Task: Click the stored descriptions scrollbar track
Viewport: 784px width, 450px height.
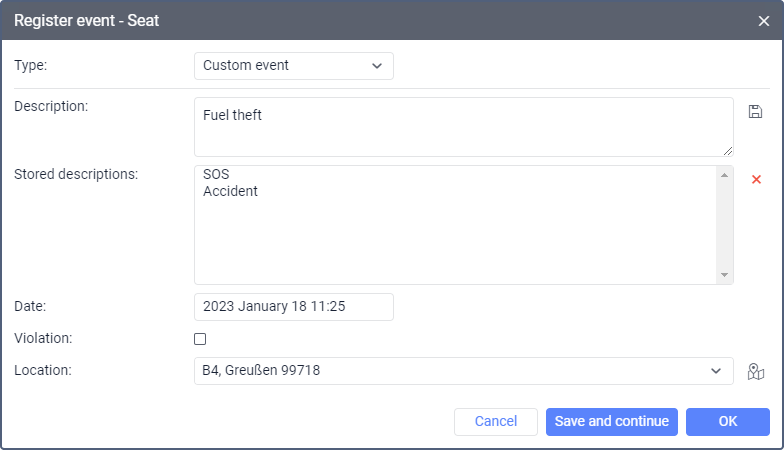Action: coord(725,225)
